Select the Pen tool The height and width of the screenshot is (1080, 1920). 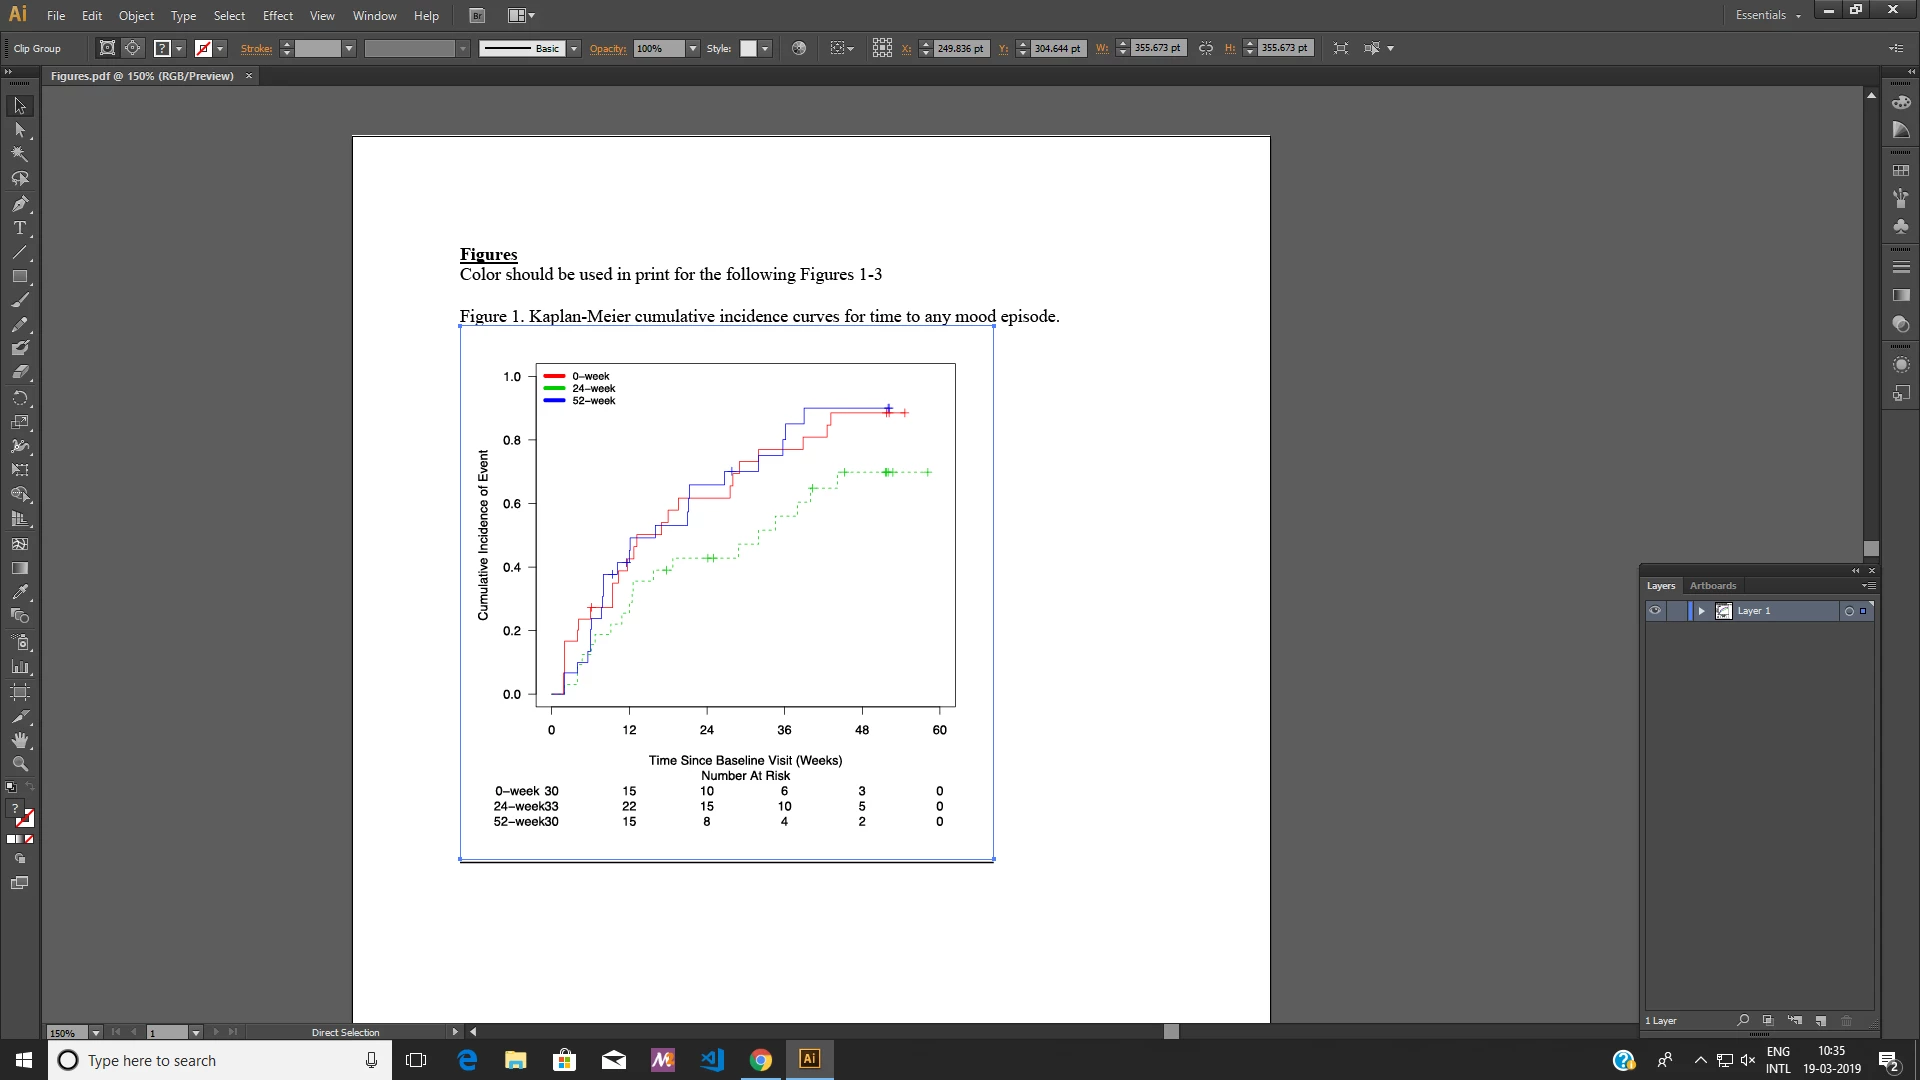(19, 204)
